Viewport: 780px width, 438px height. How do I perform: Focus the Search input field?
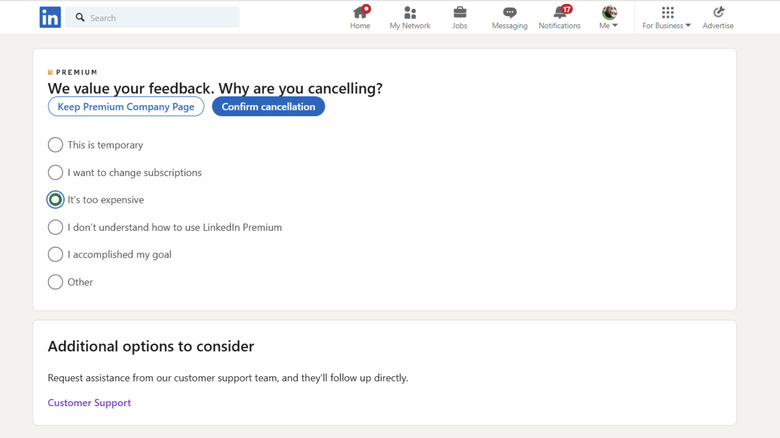tap(152, 17)
